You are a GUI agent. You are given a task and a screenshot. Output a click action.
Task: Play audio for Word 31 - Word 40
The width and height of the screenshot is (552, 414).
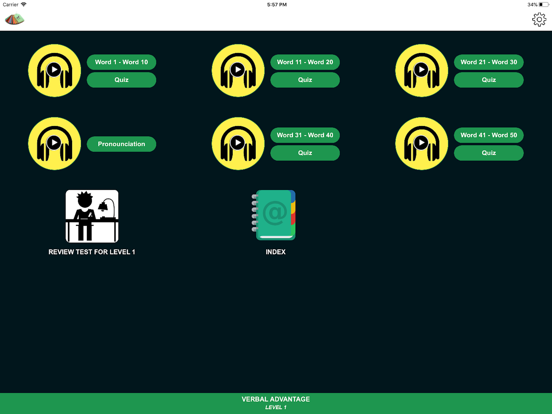pos(238,144)
